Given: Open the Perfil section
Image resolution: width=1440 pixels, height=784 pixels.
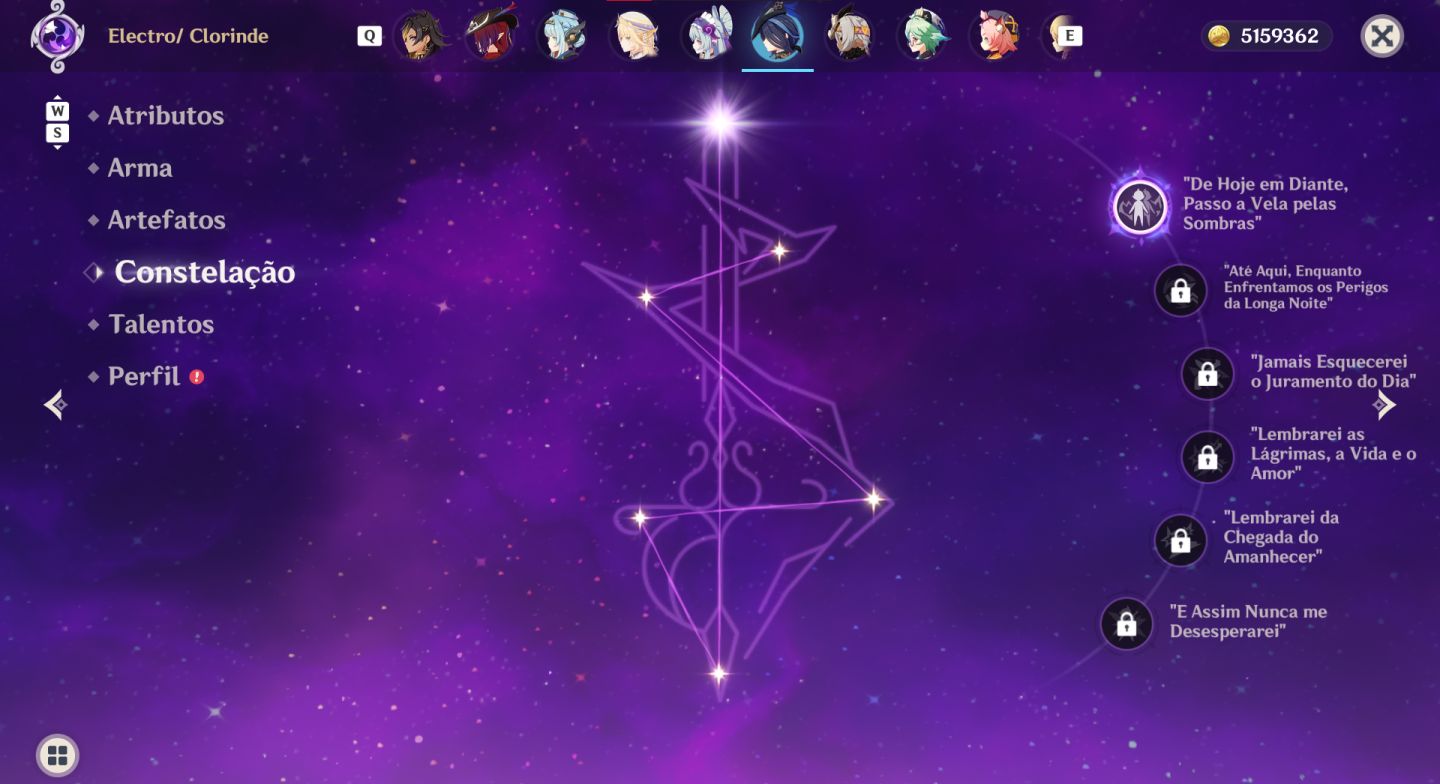Looking at the screenshot, I should 146,376.
